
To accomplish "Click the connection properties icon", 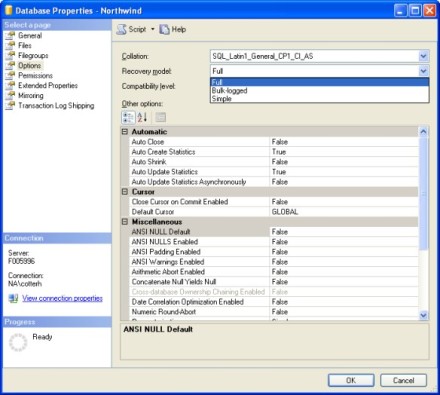I will 13,298.
